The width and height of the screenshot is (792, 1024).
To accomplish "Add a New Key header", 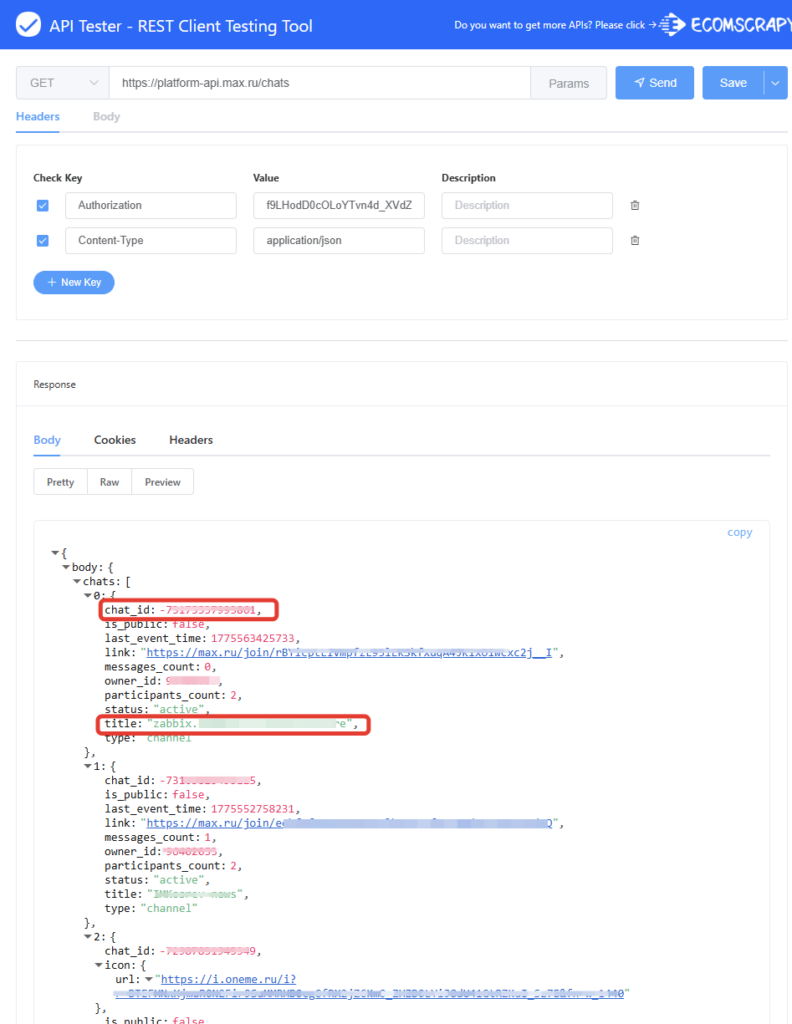I will [74, 283].
